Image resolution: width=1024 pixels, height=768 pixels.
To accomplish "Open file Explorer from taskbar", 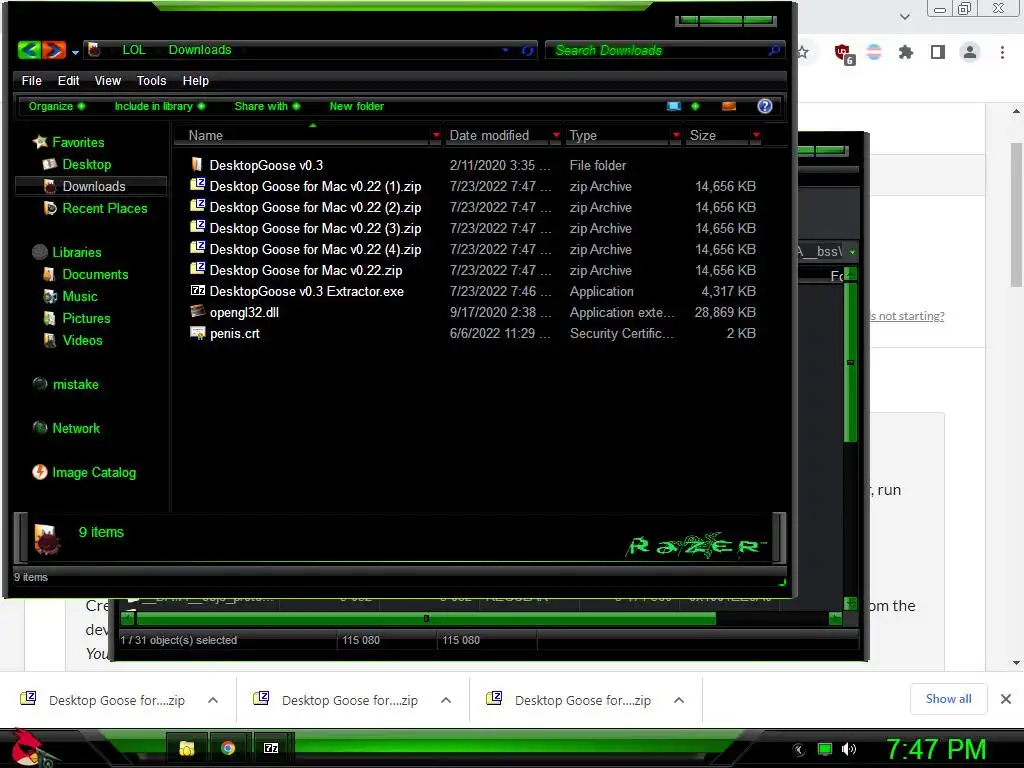I will pyautogui.click(x=187, y=748).
